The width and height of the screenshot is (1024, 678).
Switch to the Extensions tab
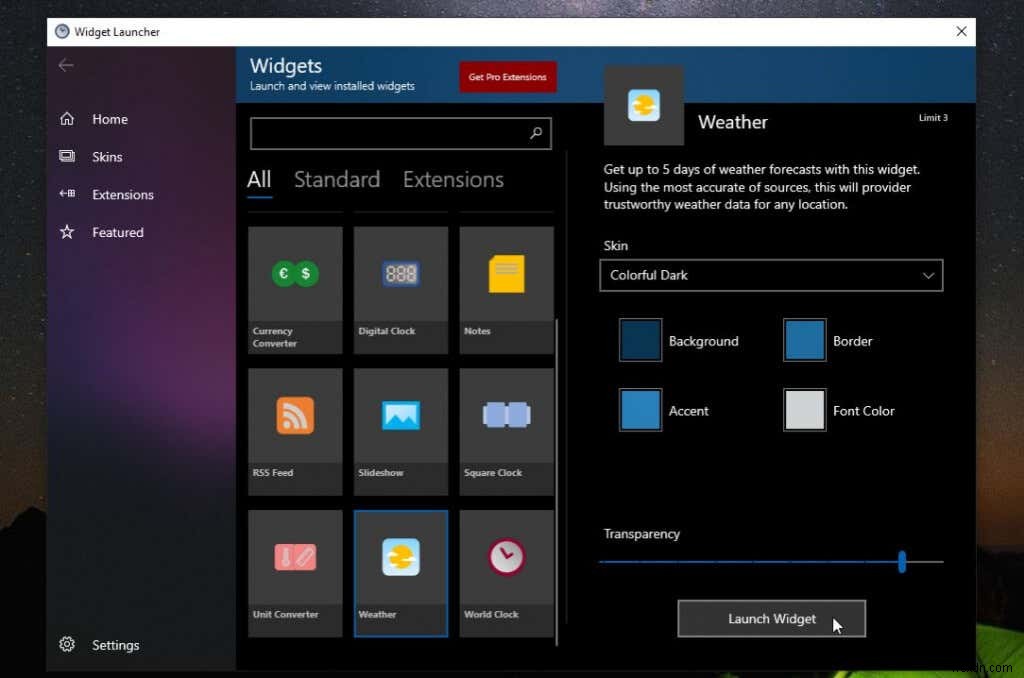coord(452,180)
